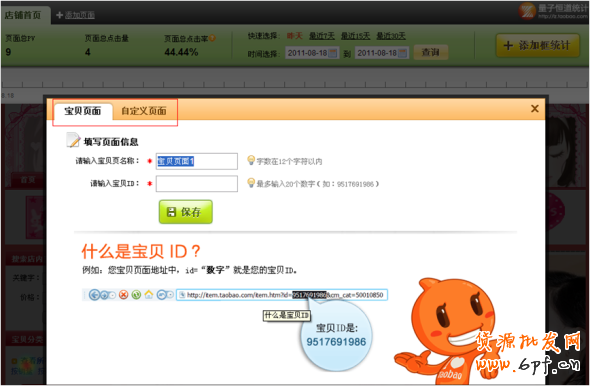
Task: Click the green 保存 button
Action: coord(186,212)
